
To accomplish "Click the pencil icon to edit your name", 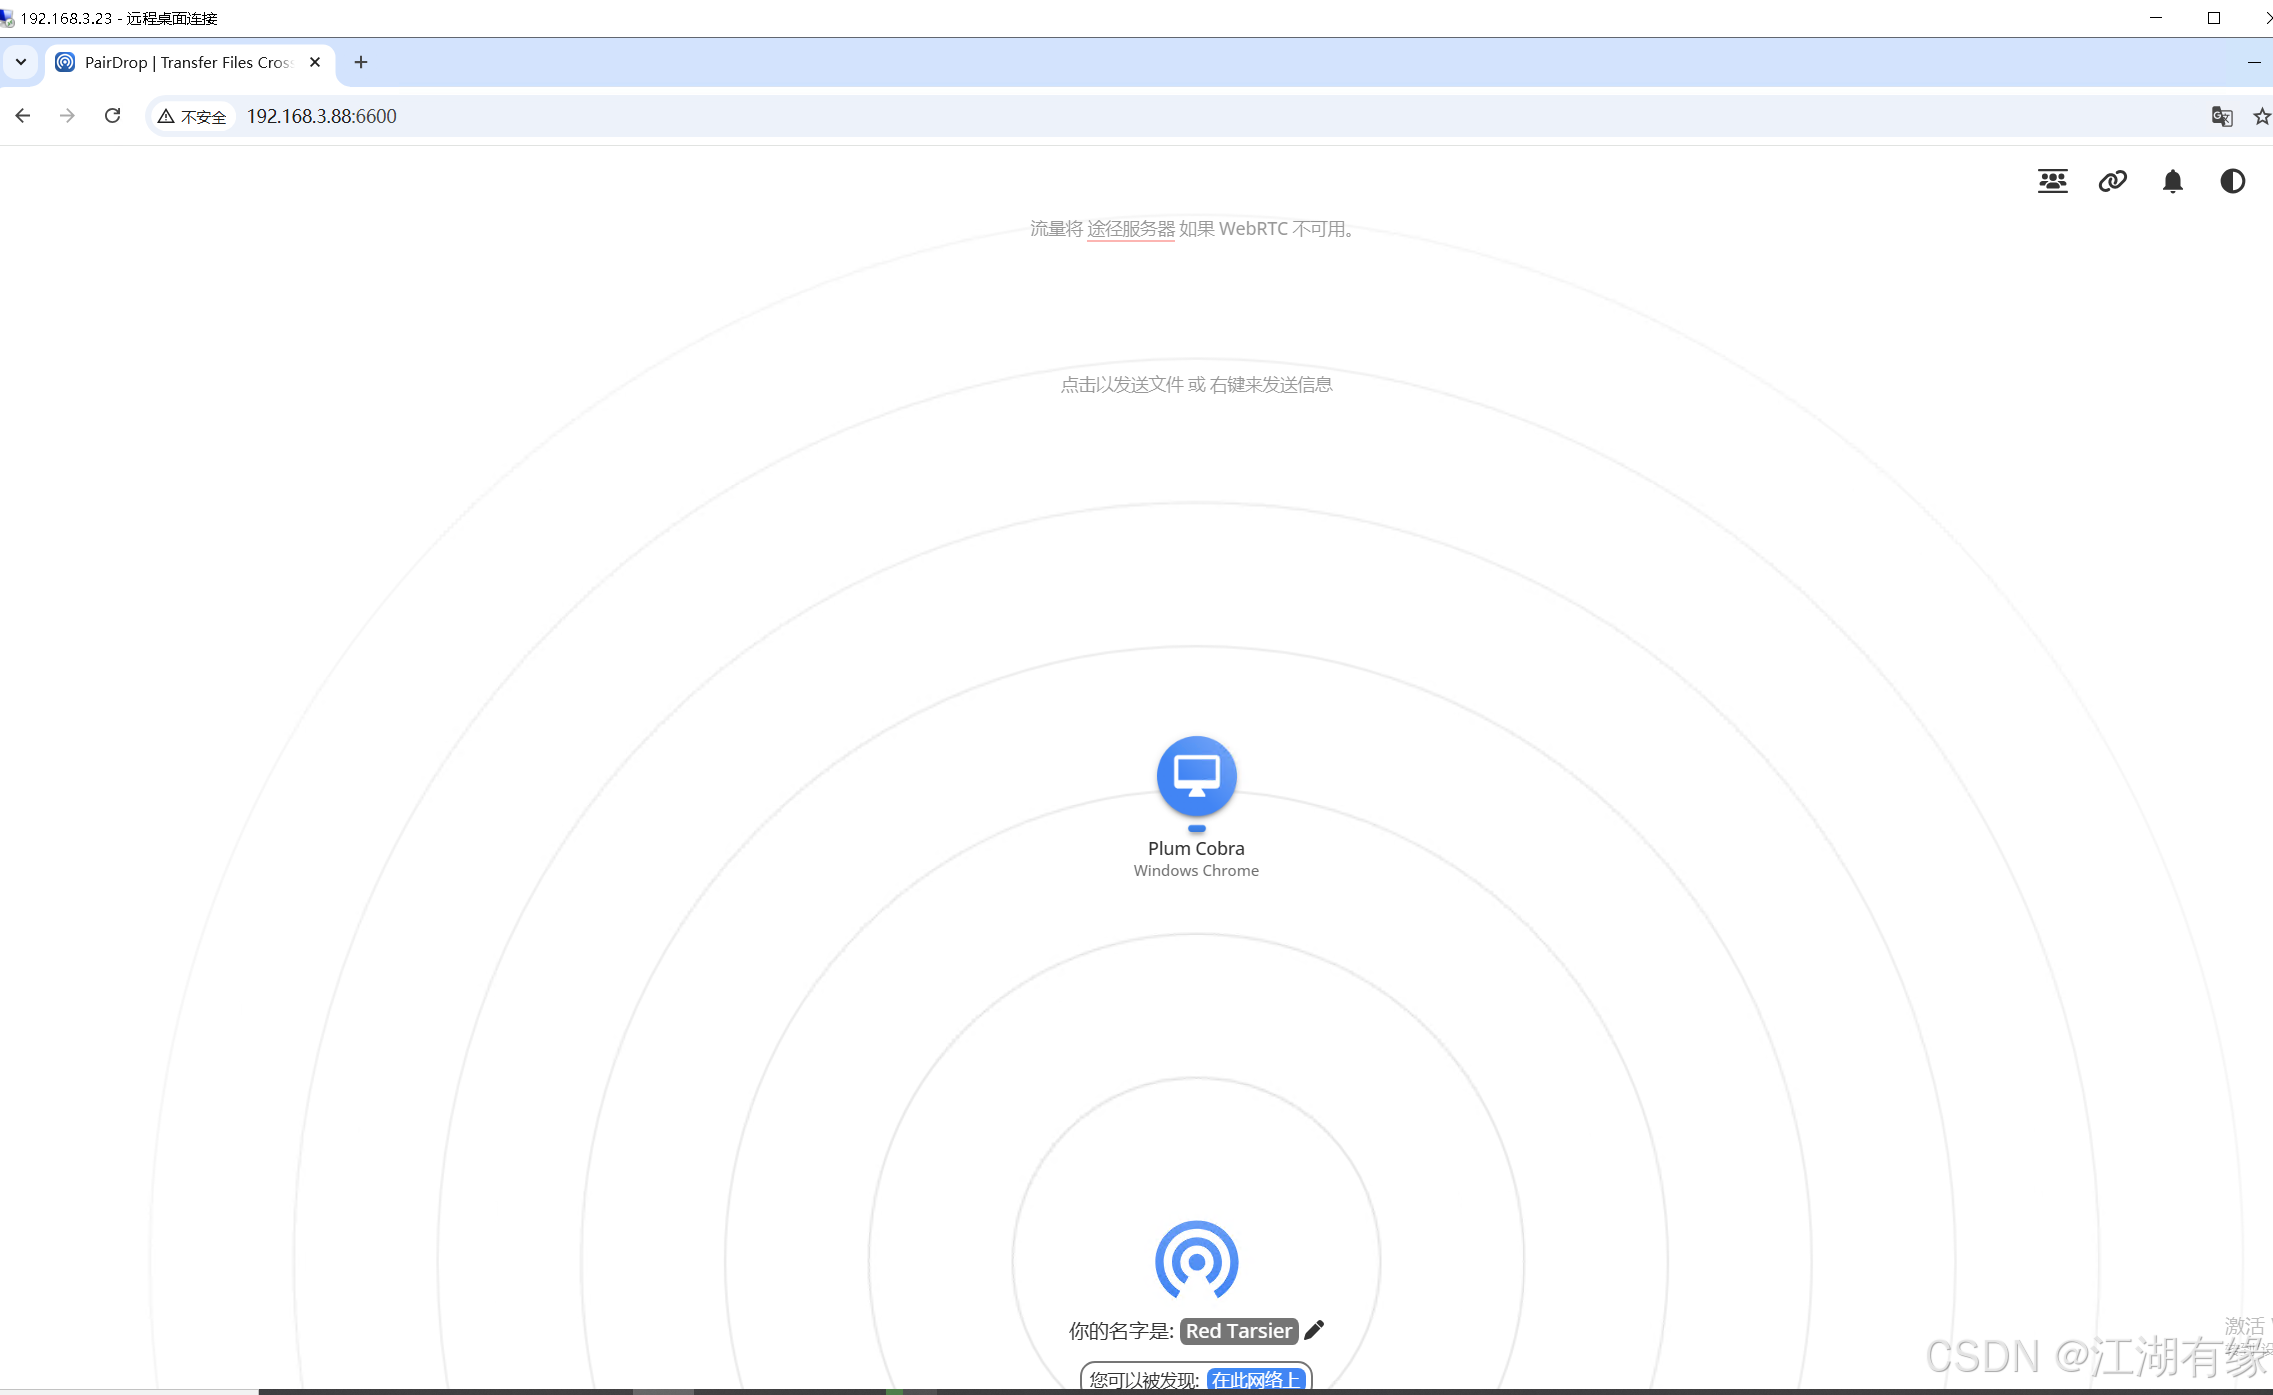I will (1313, 1330).
